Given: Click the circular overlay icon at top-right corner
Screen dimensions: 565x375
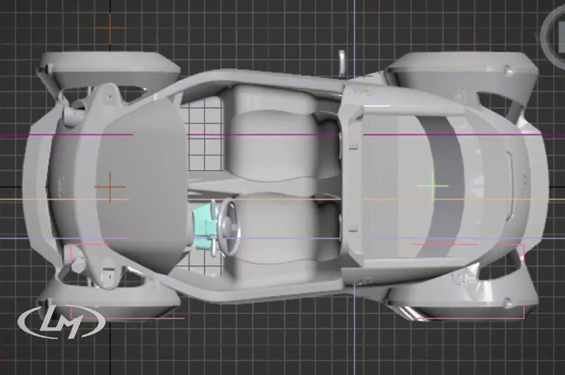Looking at the screenshot, I should click(x=554, y=34).
